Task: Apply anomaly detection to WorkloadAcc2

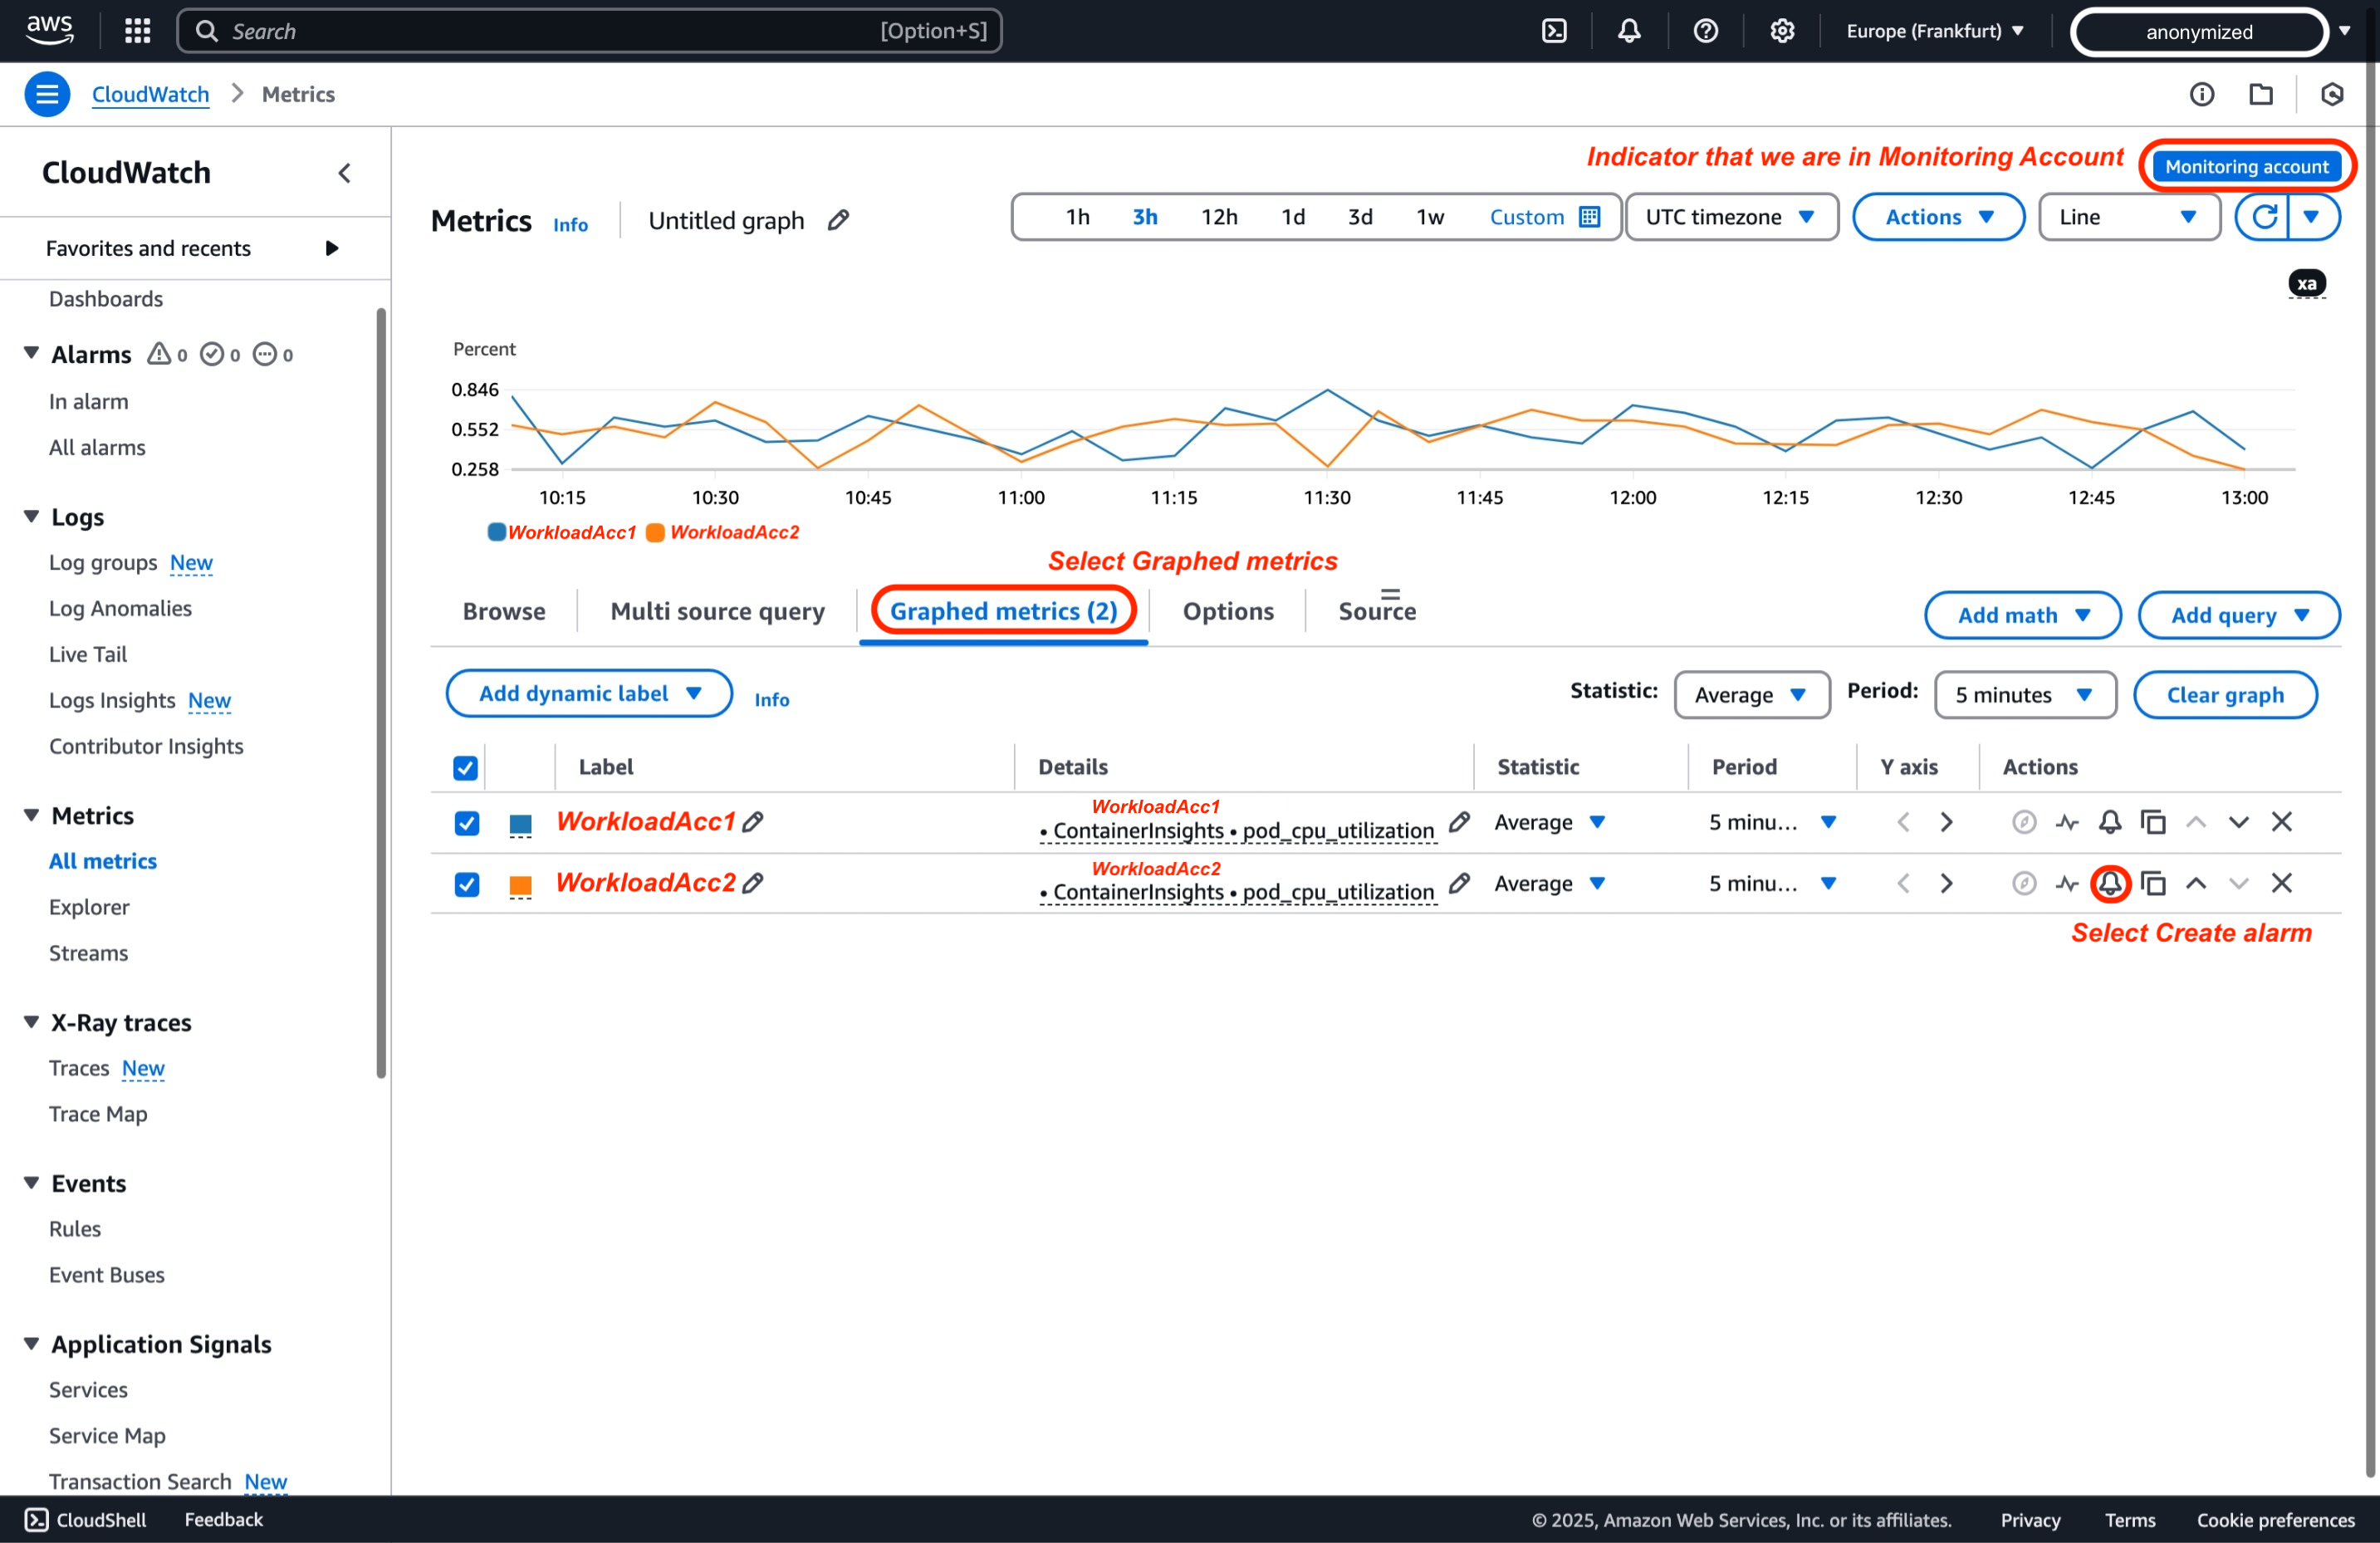Action: pyautogui.click(x=2067, y=883)
